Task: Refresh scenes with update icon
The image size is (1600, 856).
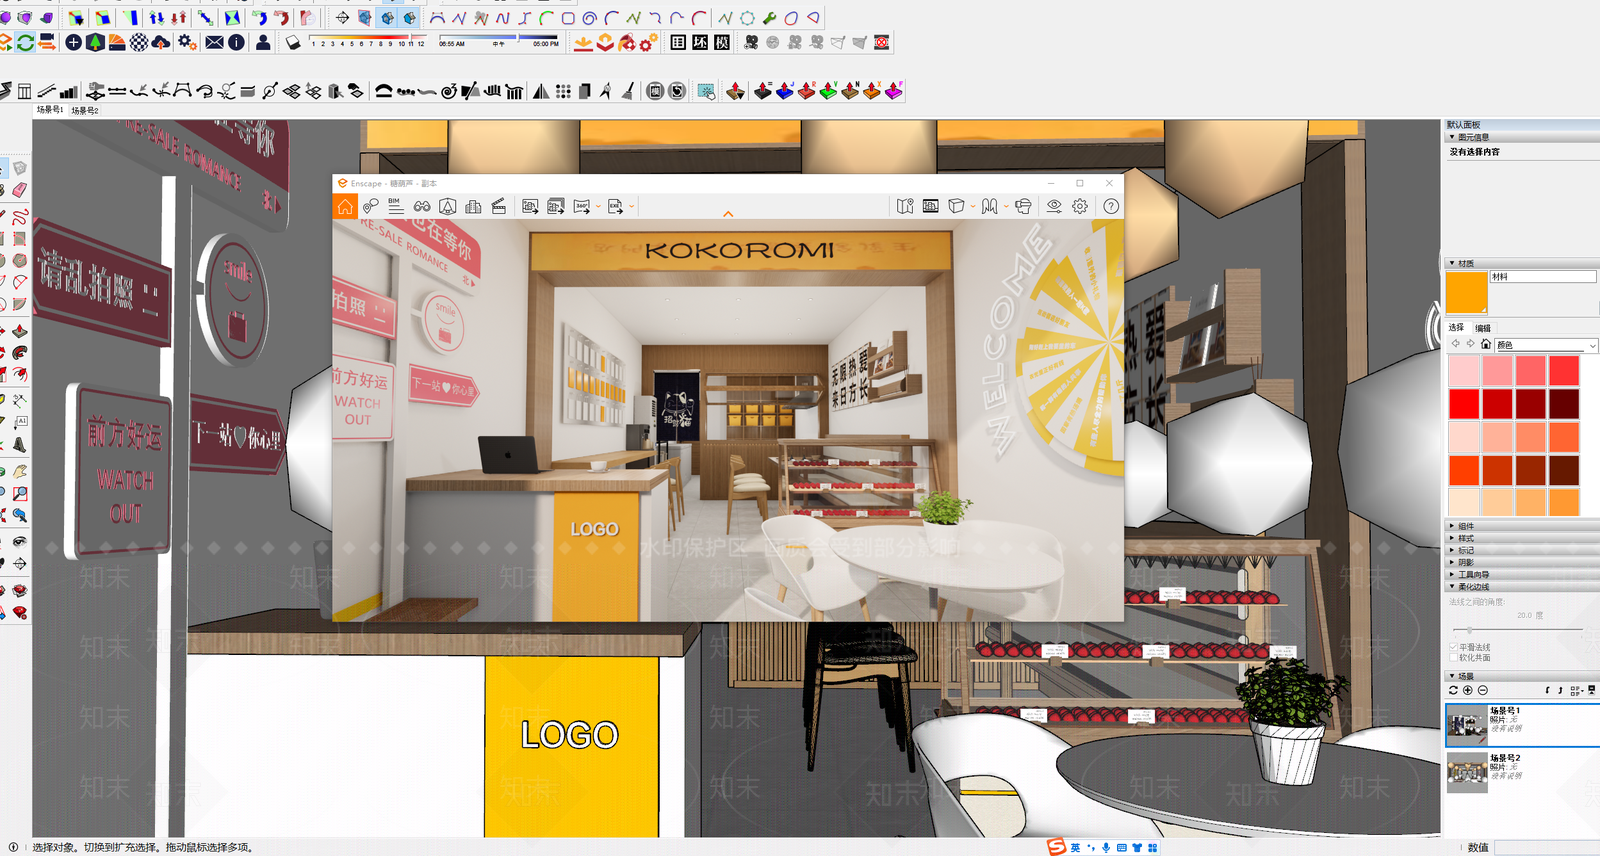Action: pos(1453,690)
